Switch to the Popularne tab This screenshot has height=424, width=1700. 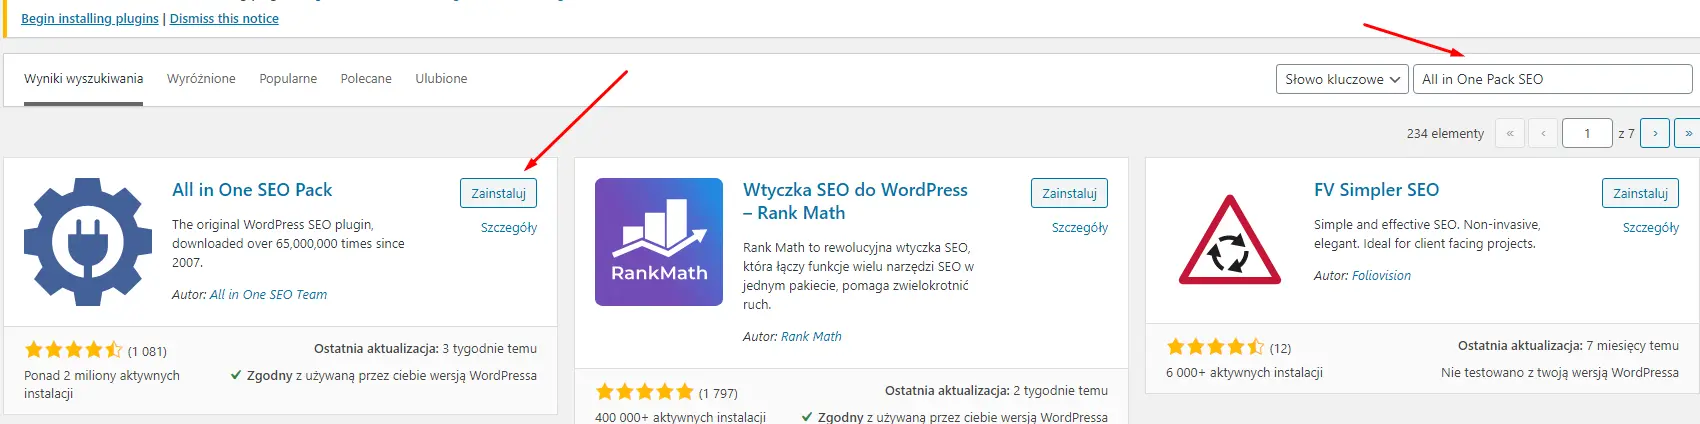point(288,79)
